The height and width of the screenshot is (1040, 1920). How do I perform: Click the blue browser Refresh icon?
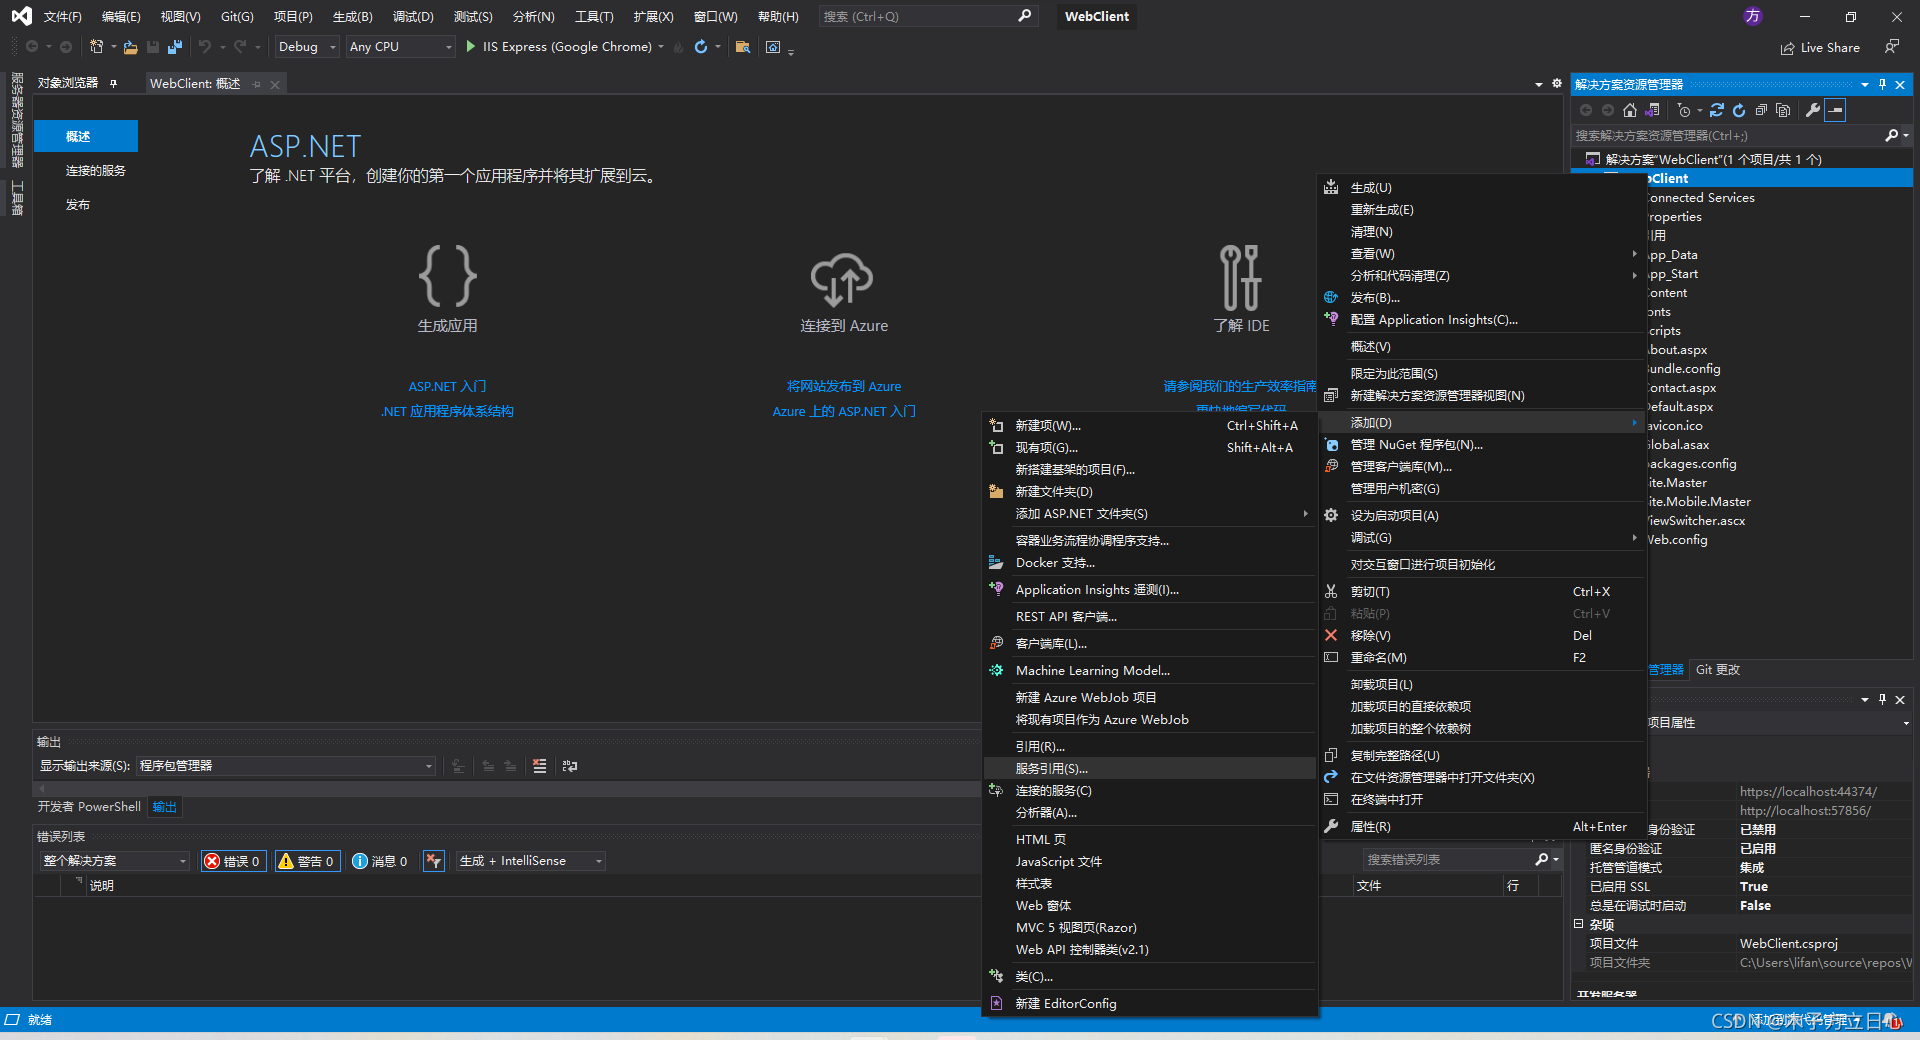tap(701, 47)
